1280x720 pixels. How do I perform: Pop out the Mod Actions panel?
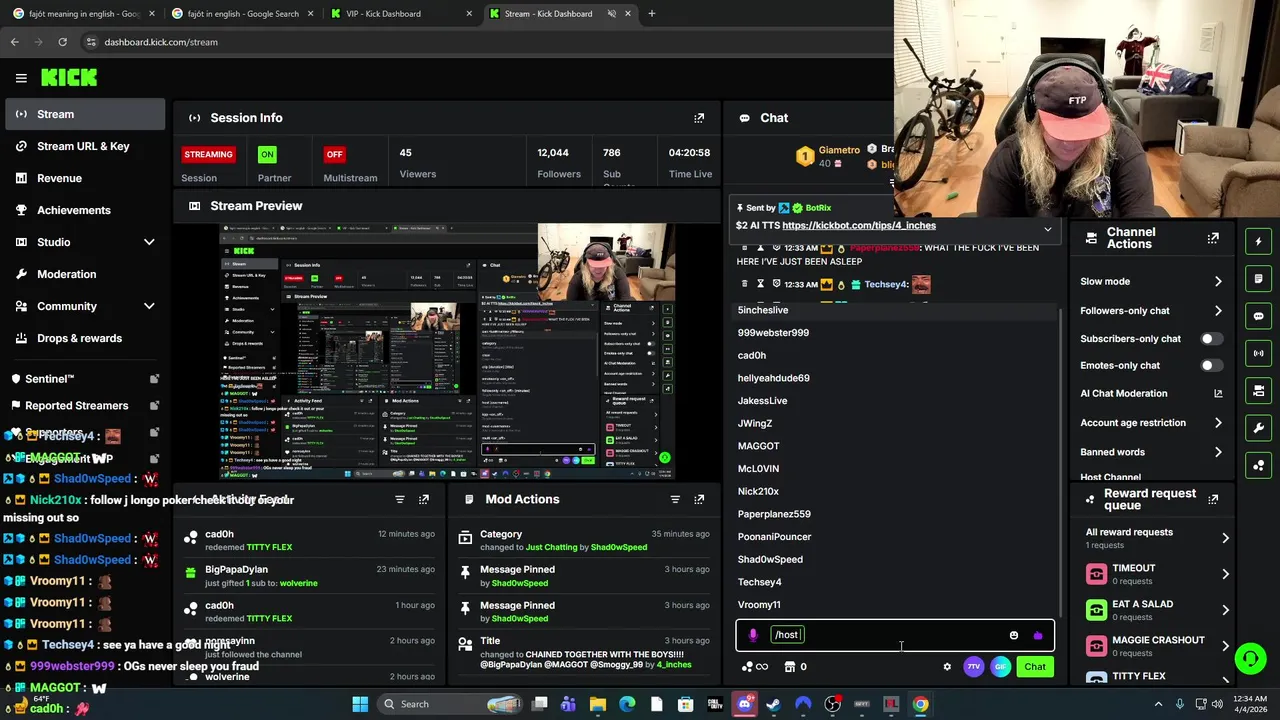[699, 499]
